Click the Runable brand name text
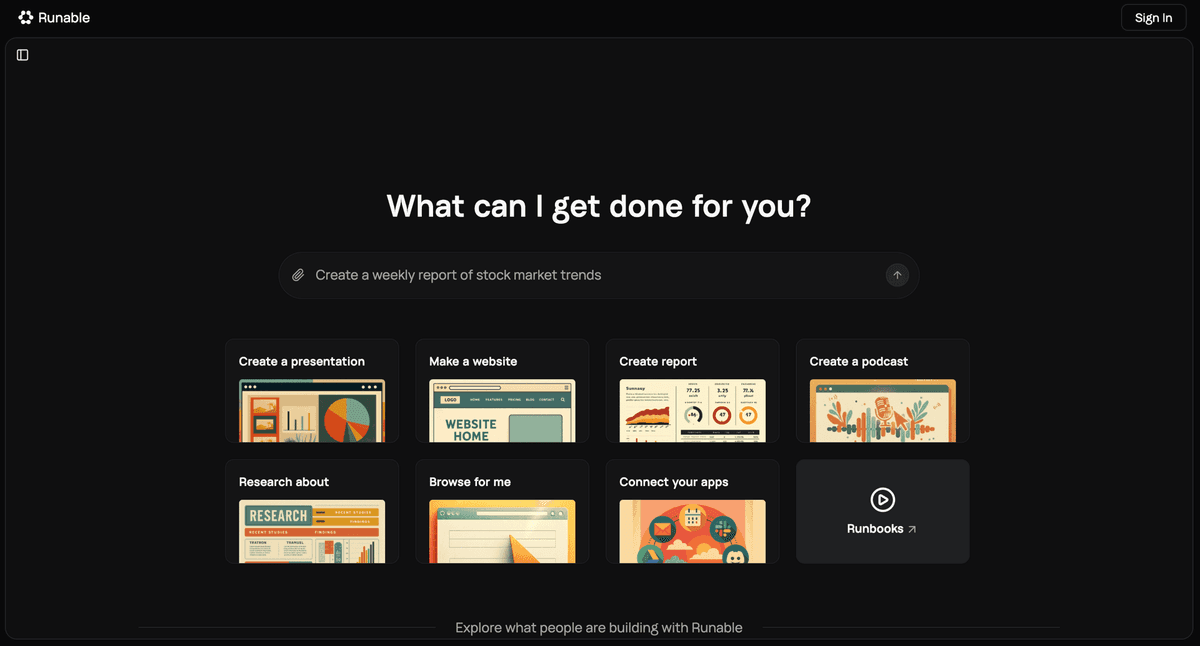Image resolution: width=1200 pixels, height=646 pixels. (x=64, y=18)
